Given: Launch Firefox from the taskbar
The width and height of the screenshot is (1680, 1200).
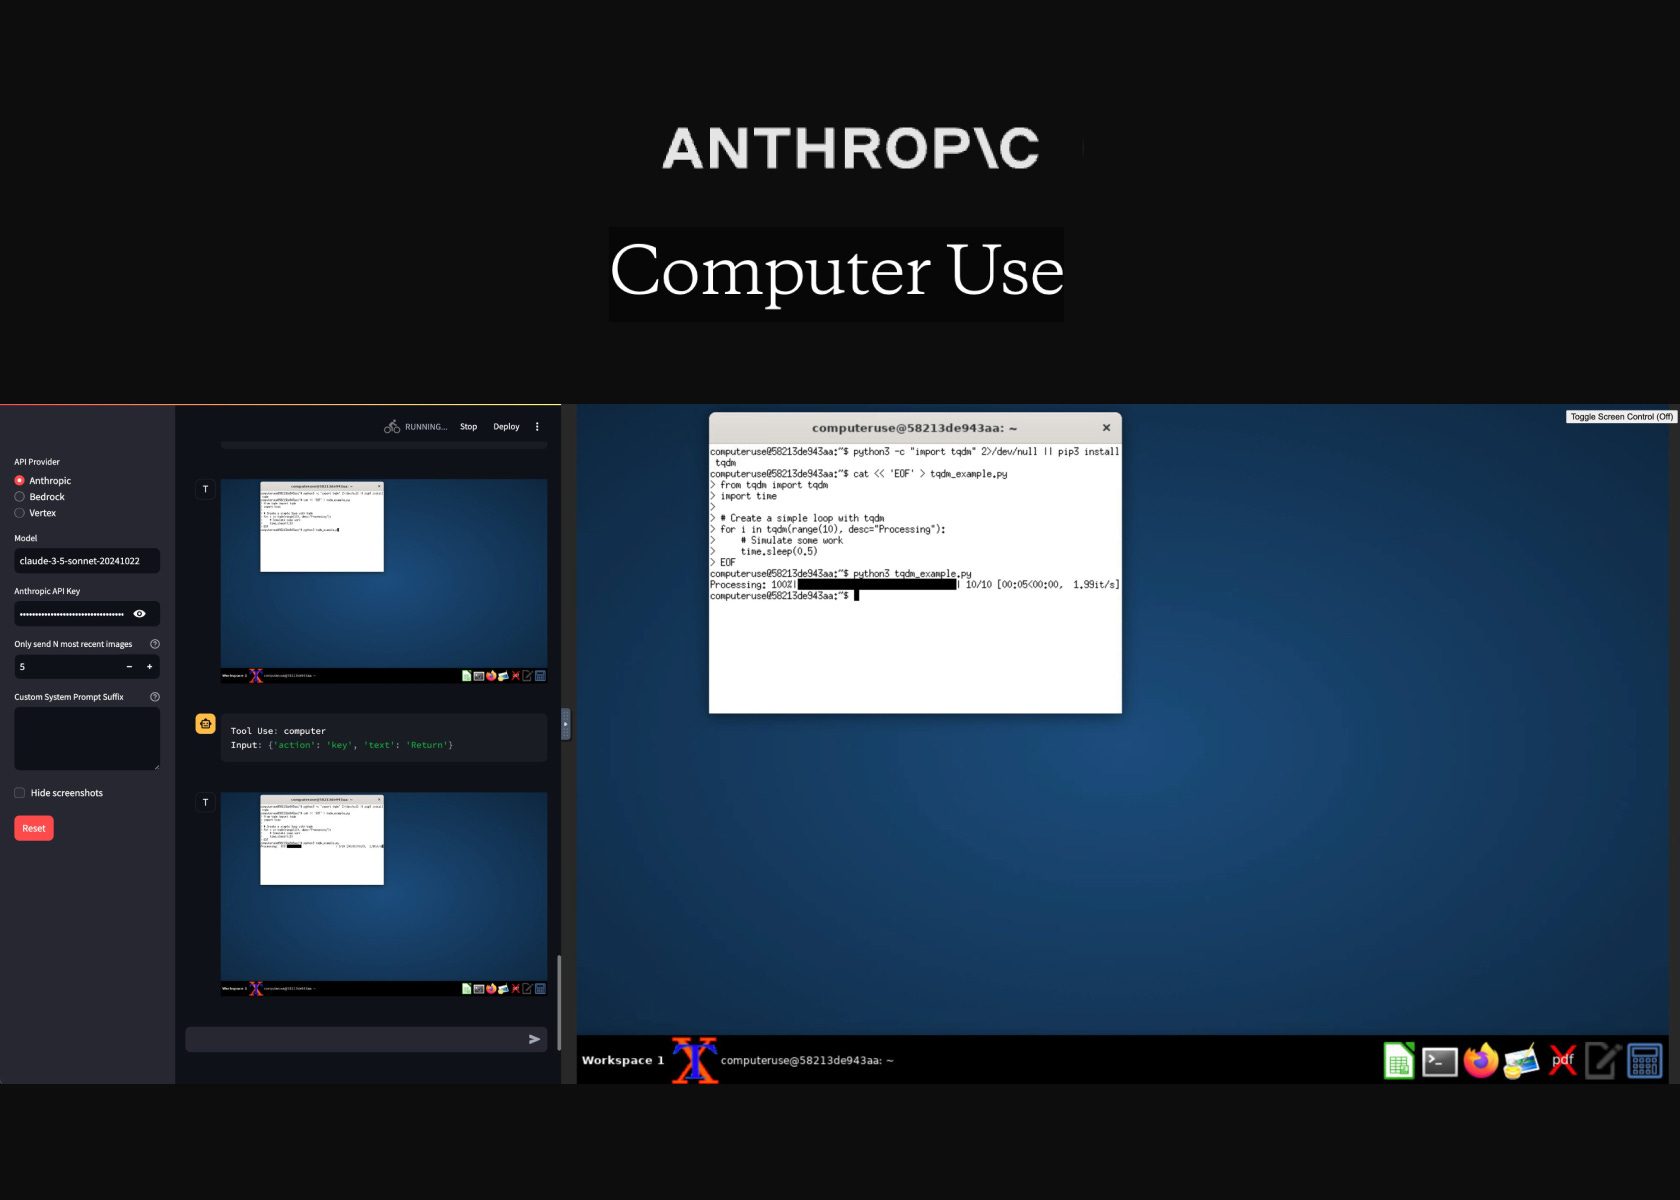Looking at the screenshot, I should tap(1481, 1060).
